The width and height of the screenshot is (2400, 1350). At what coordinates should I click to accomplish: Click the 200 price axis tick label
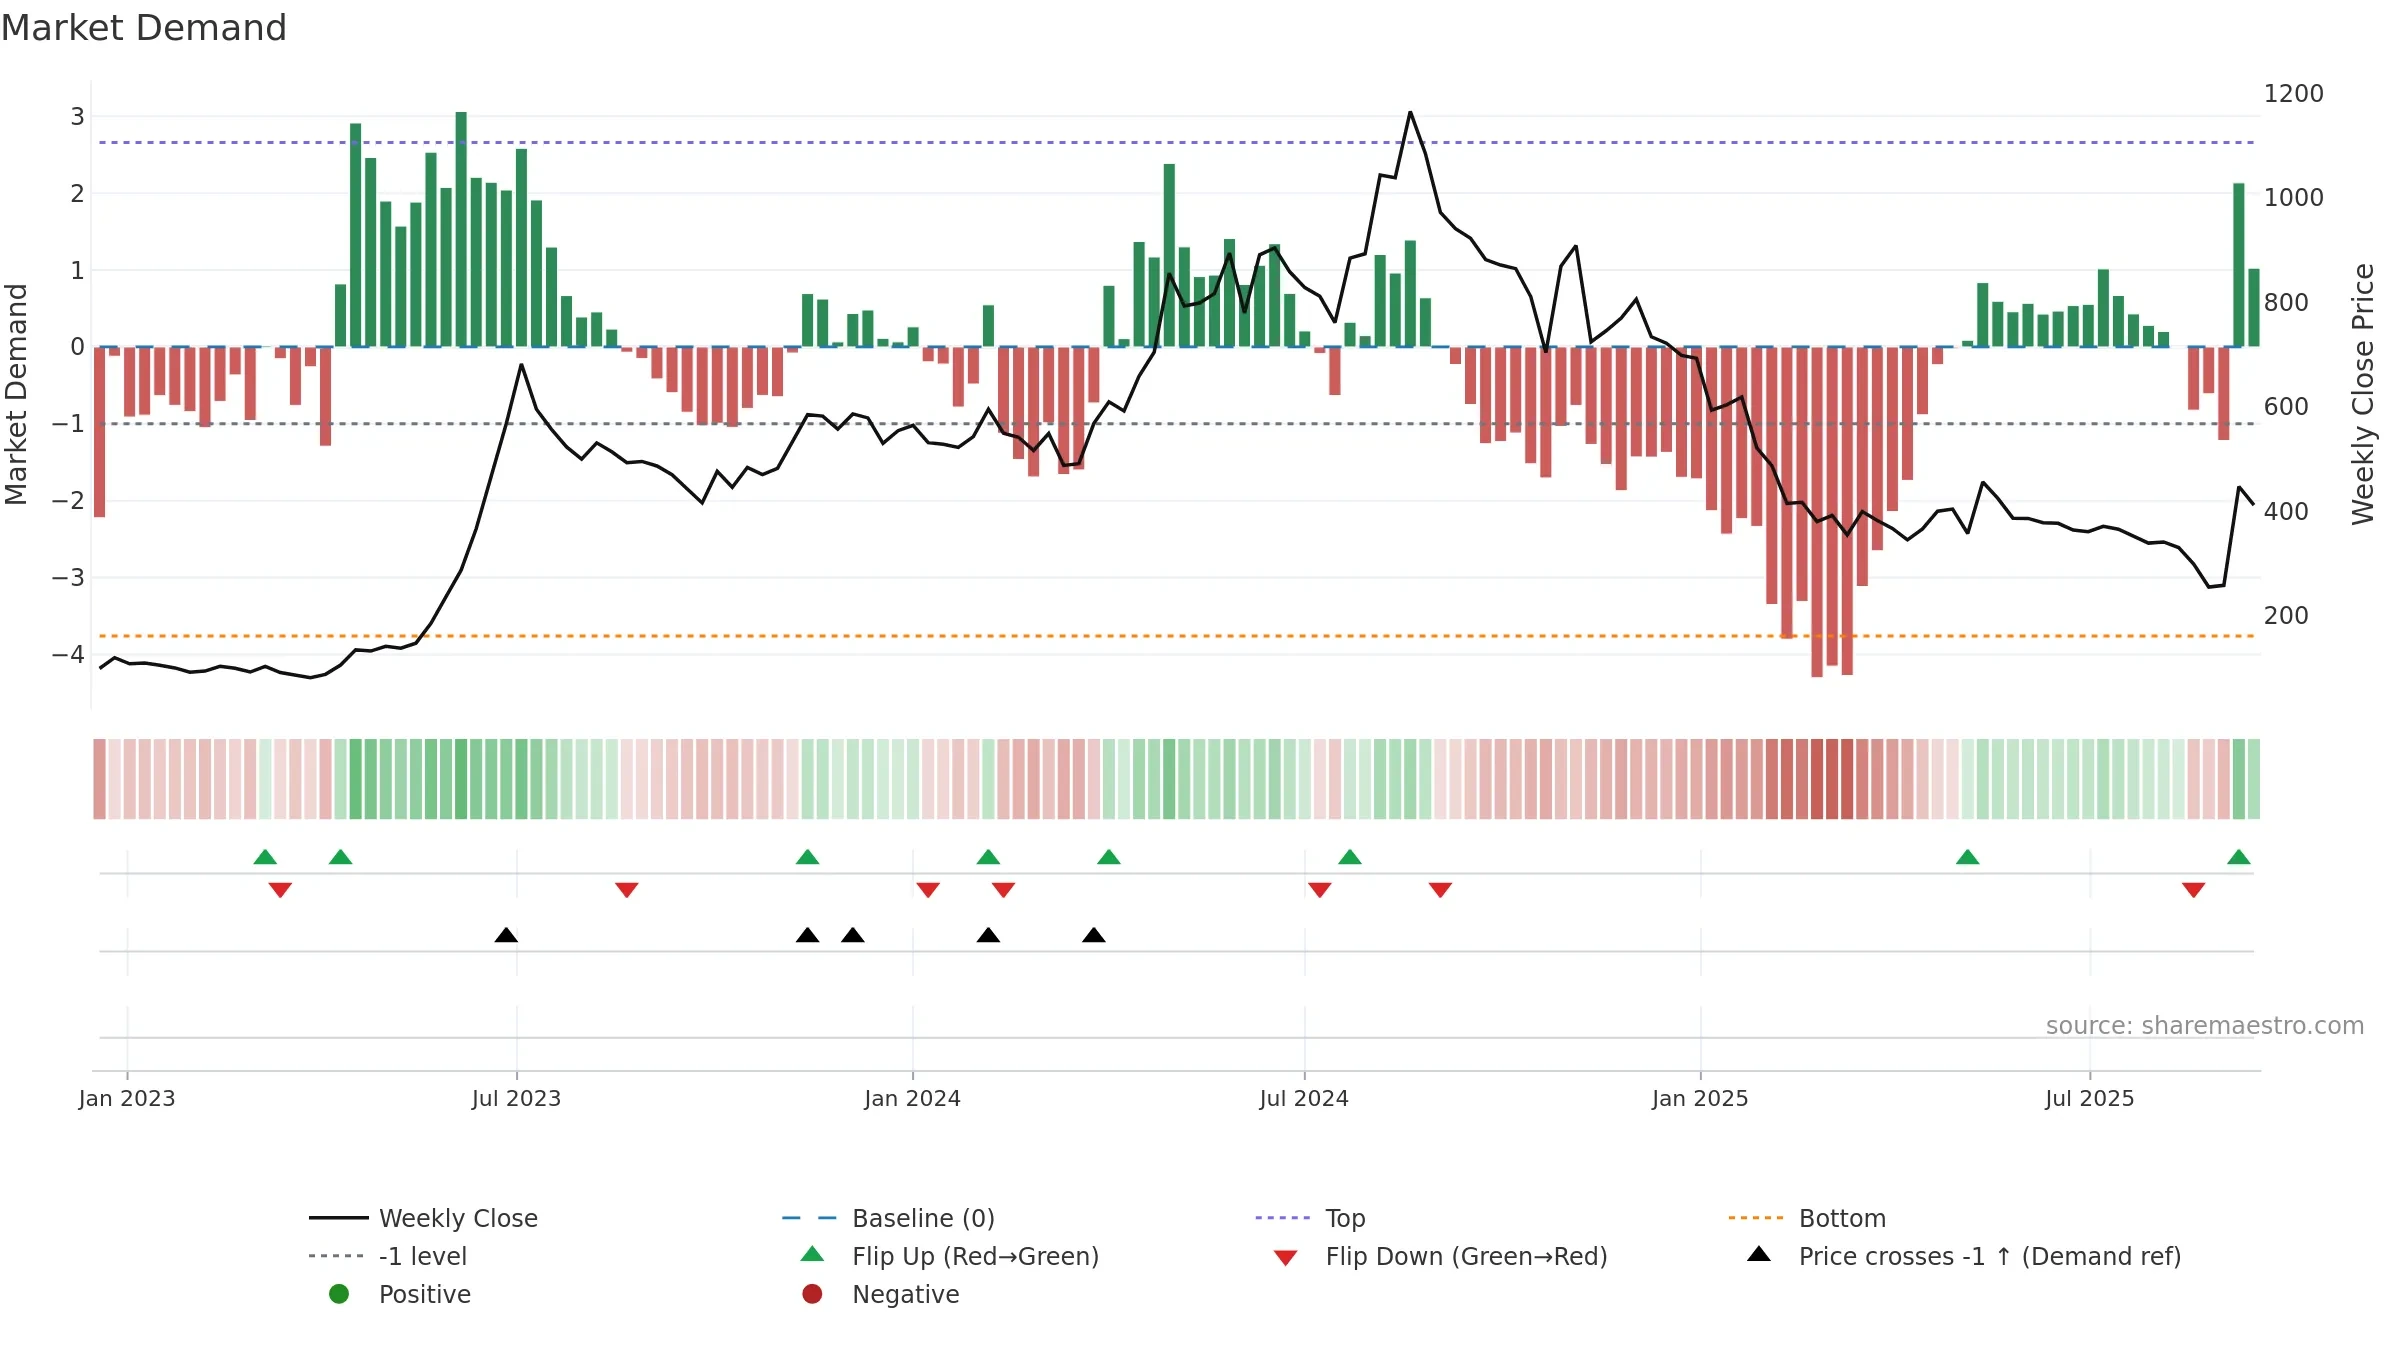2286,616
